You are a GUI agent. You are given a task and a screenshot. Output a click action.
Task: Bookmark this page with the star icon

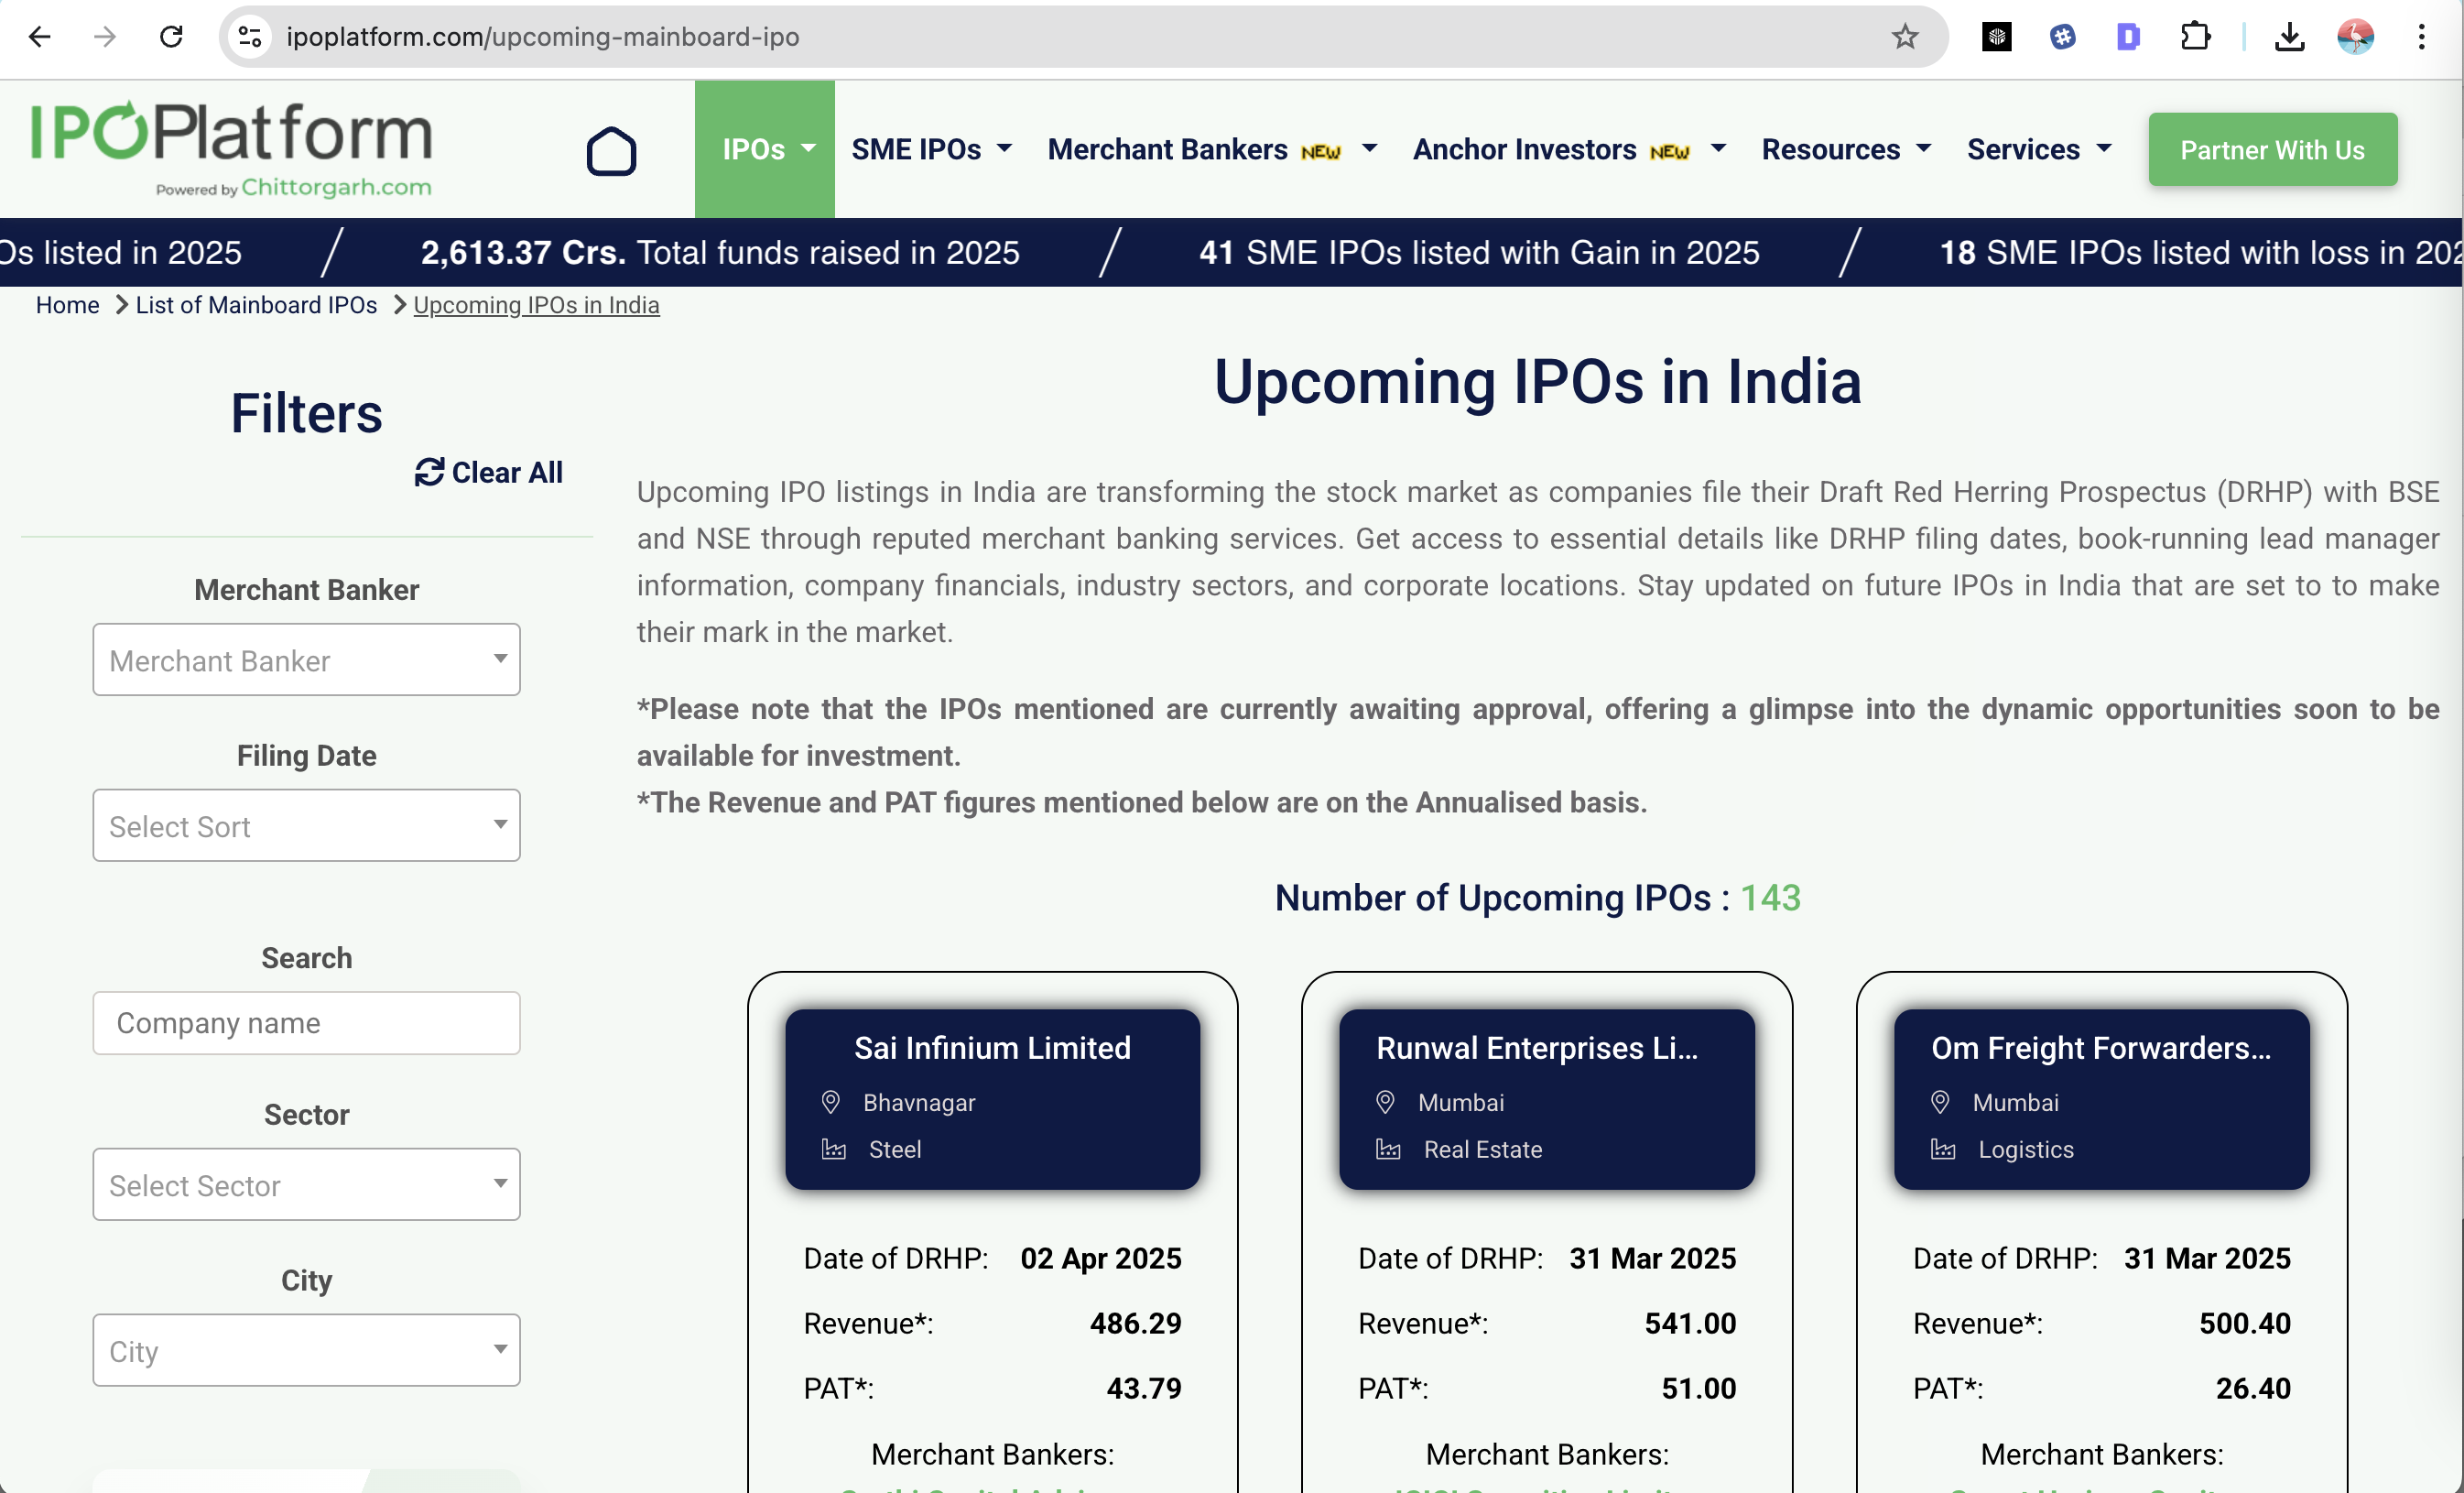tap(1904, 37)
